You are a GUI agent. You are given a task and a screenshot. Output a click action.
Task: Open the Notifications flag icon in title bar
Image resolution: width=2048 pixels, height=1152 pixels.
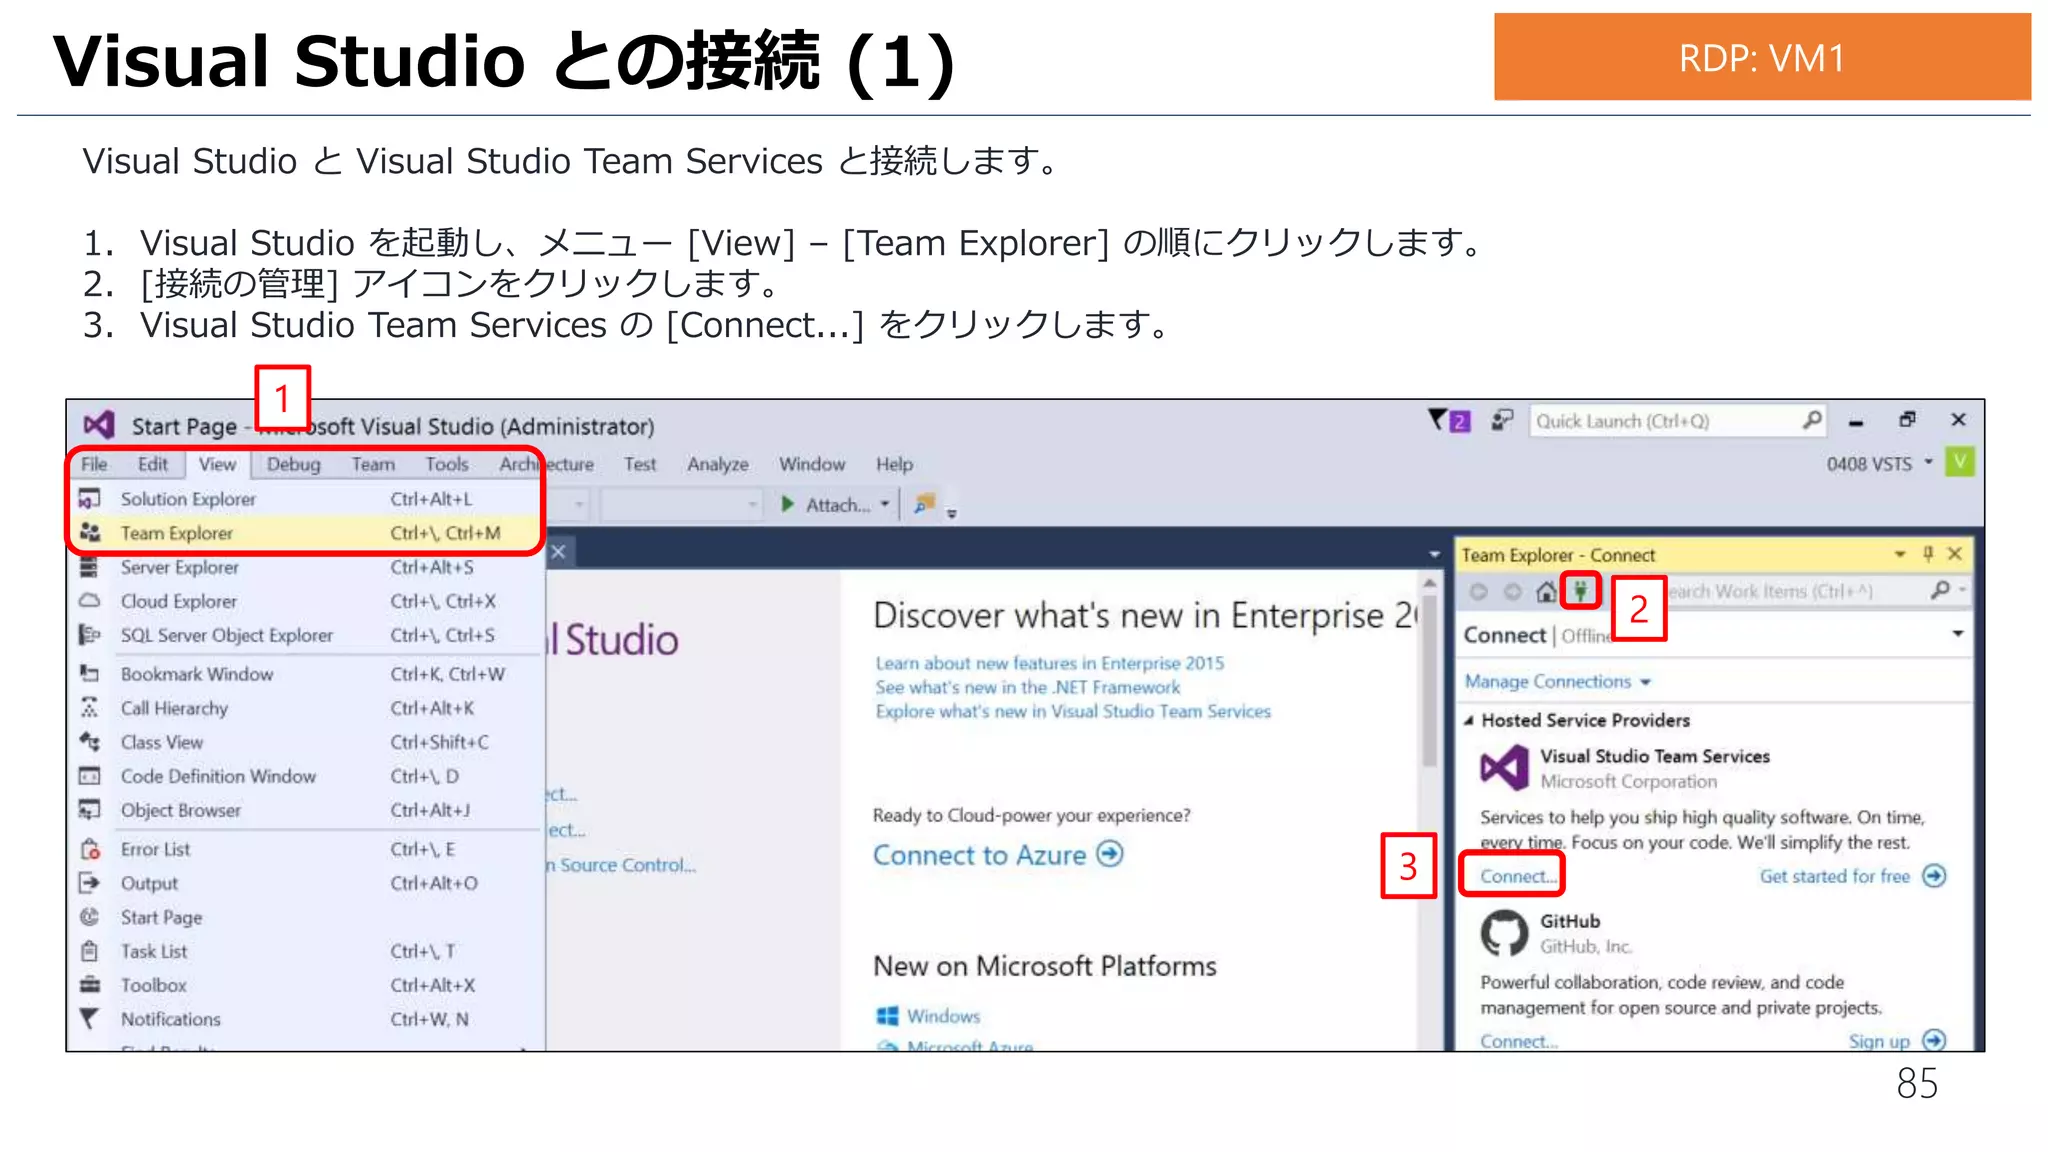pyautogui.click(x=1448, y=420)
